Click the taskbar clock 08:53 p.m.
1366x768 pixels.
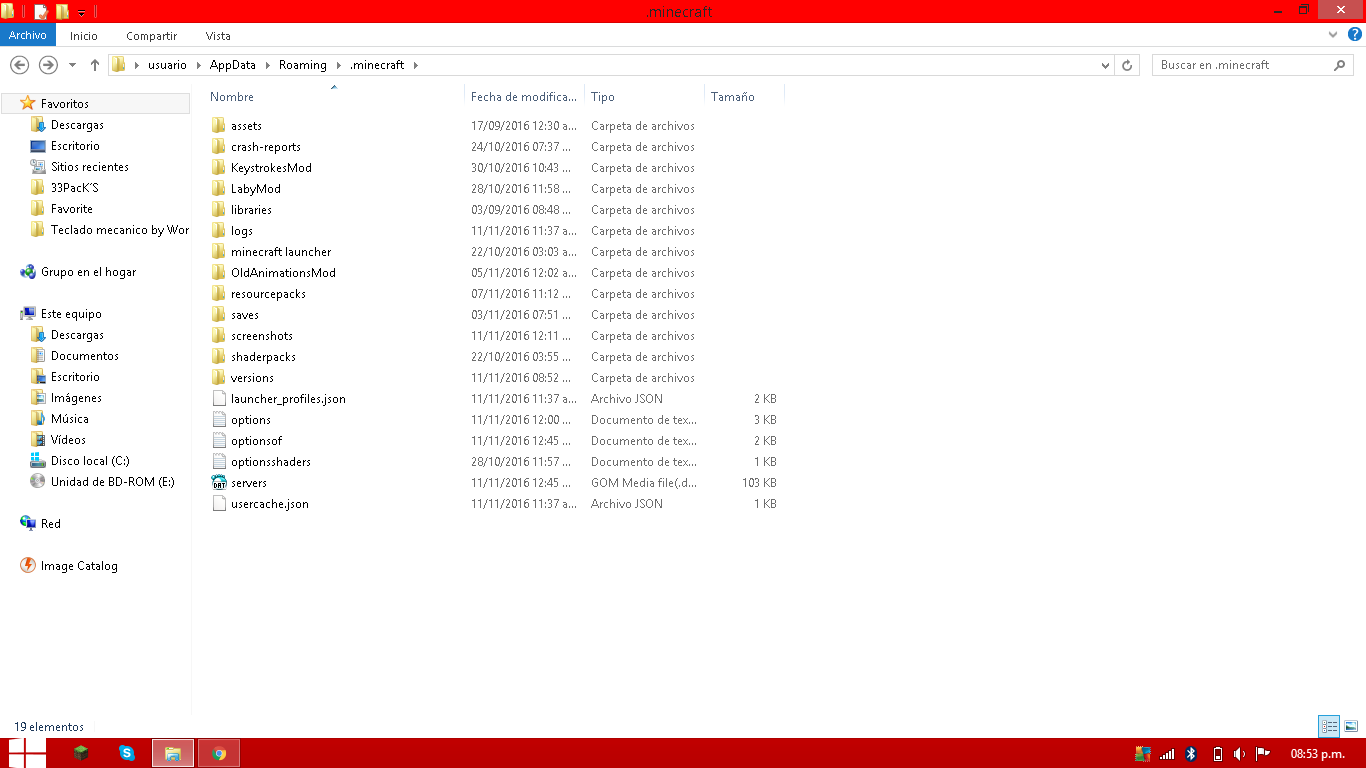pos(1317,754)
